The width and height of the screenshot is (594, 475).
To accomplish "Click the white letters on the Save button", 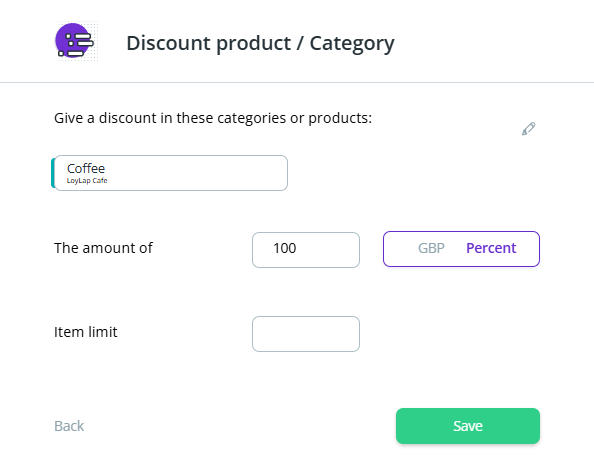I will coord(468,426).
